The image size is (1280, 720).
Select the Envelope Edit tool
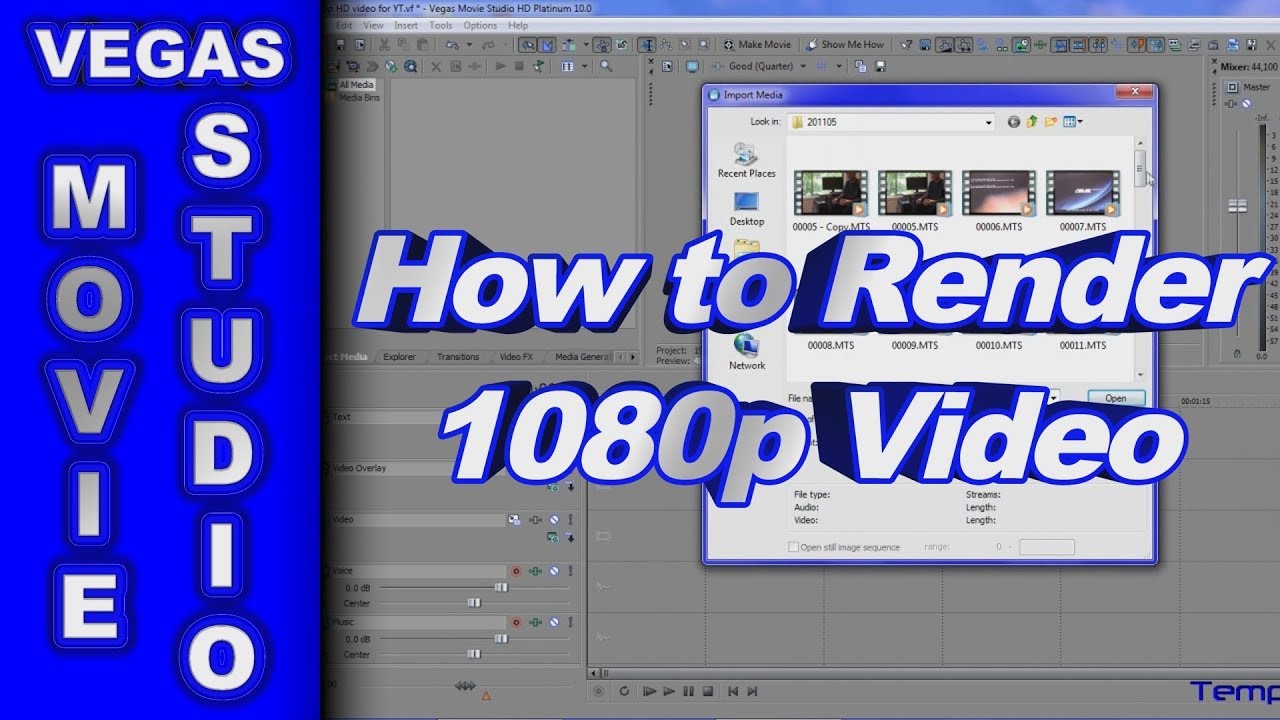[x=665, y=45]
